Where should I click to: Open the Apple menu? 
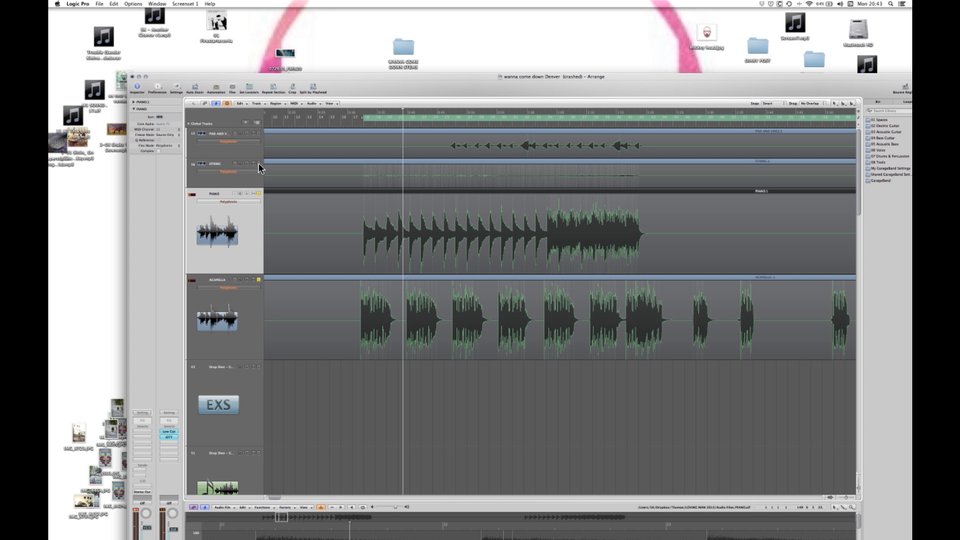58,4
